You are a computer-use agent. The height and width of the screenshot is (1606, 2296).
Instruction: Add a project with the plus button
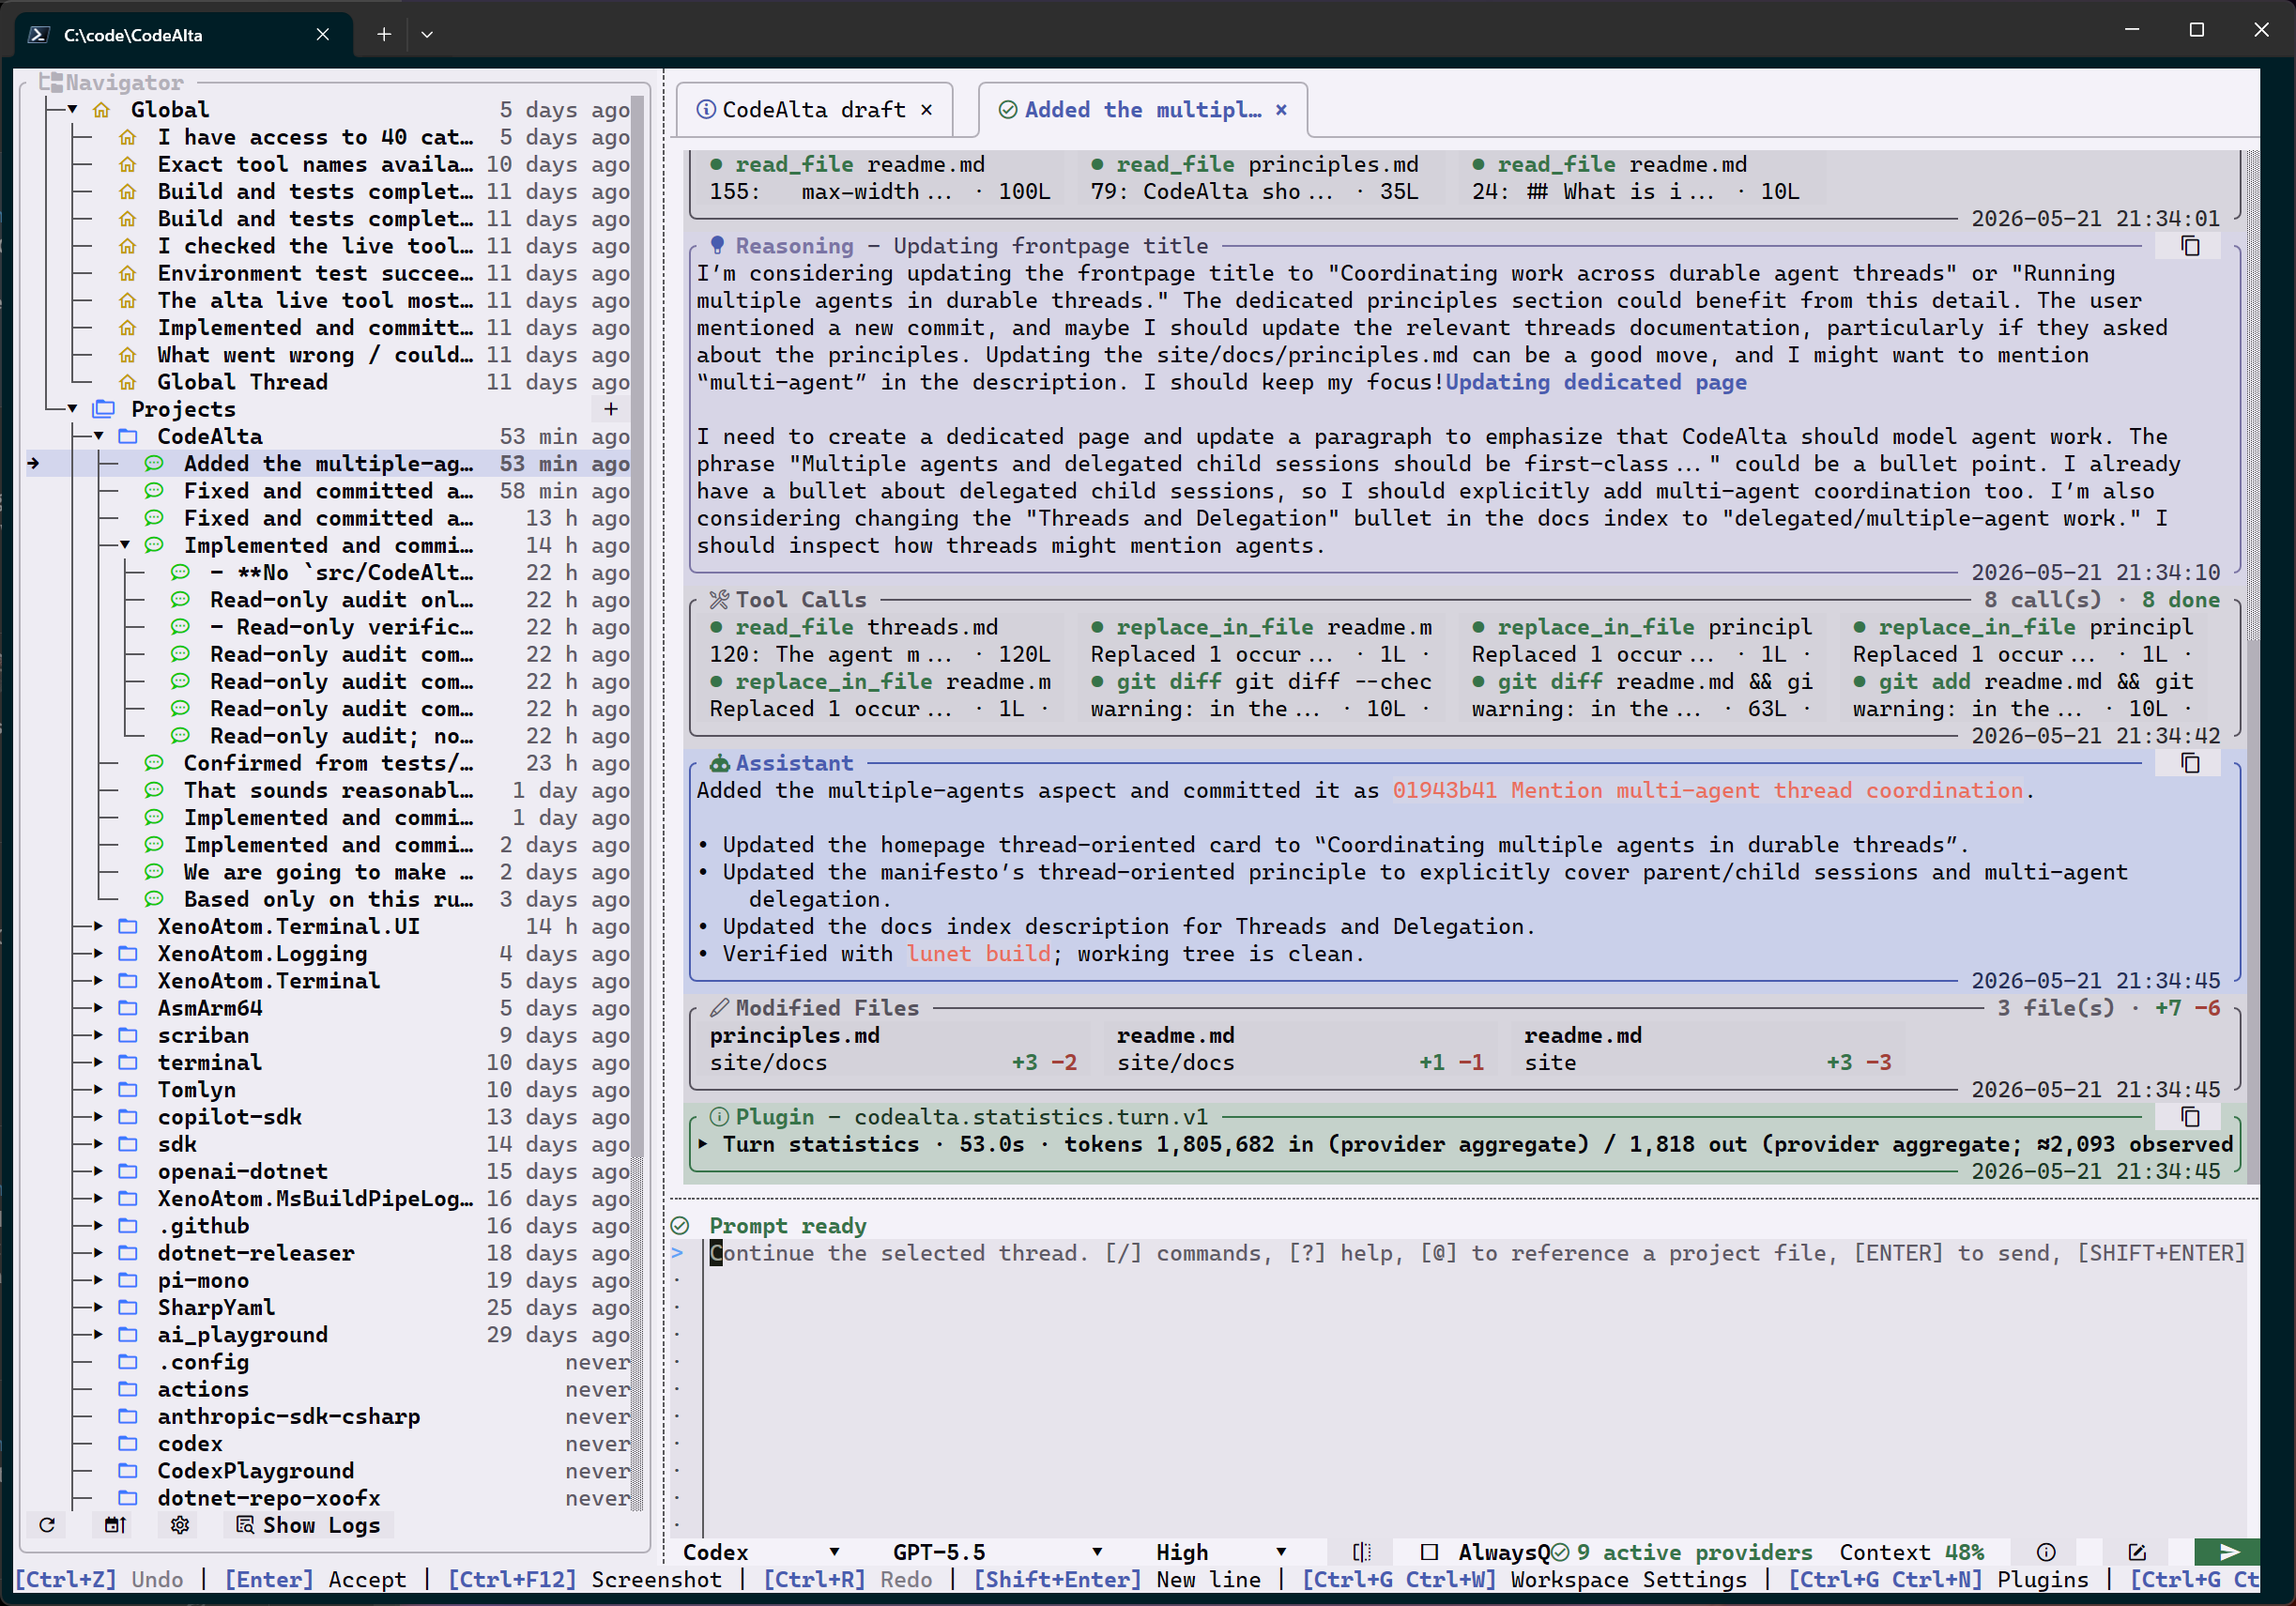point(611,409)
